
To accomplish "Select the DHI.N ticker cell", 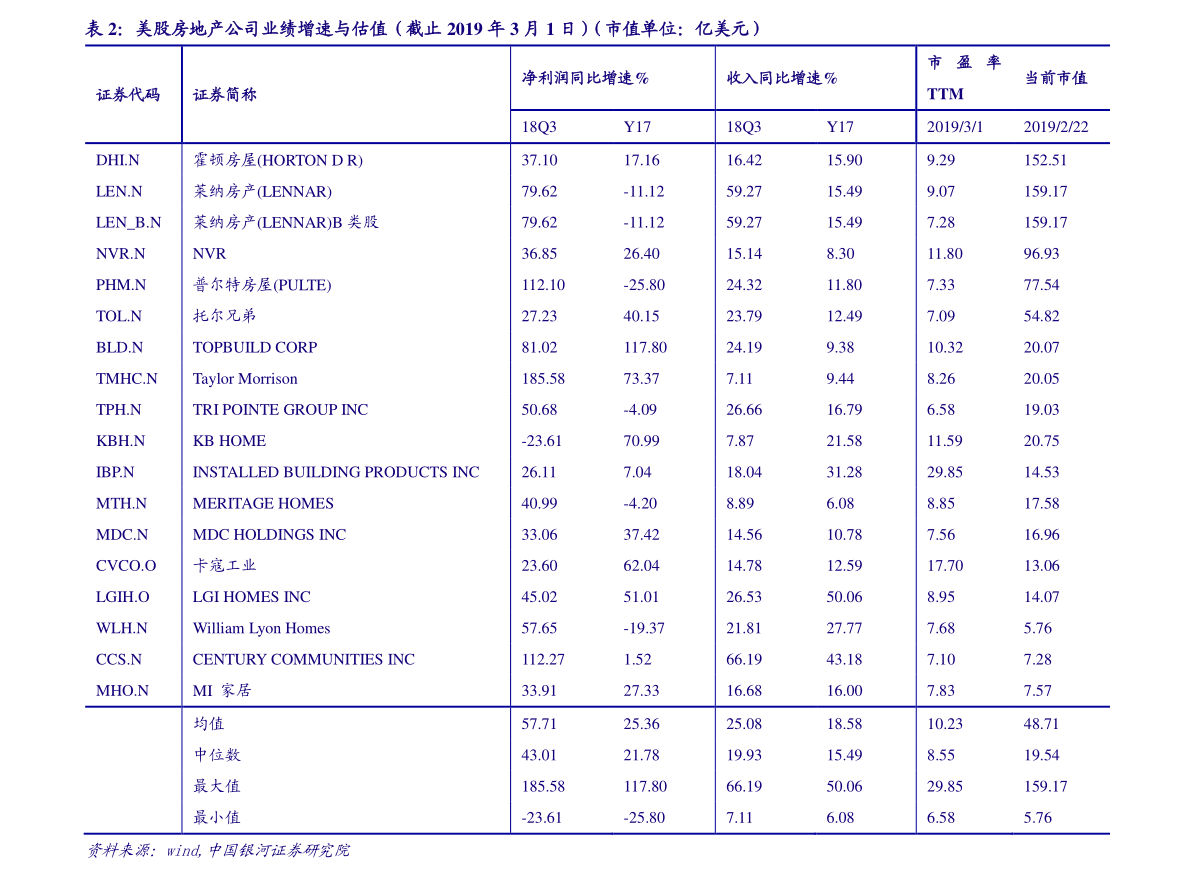I will 118,160.
